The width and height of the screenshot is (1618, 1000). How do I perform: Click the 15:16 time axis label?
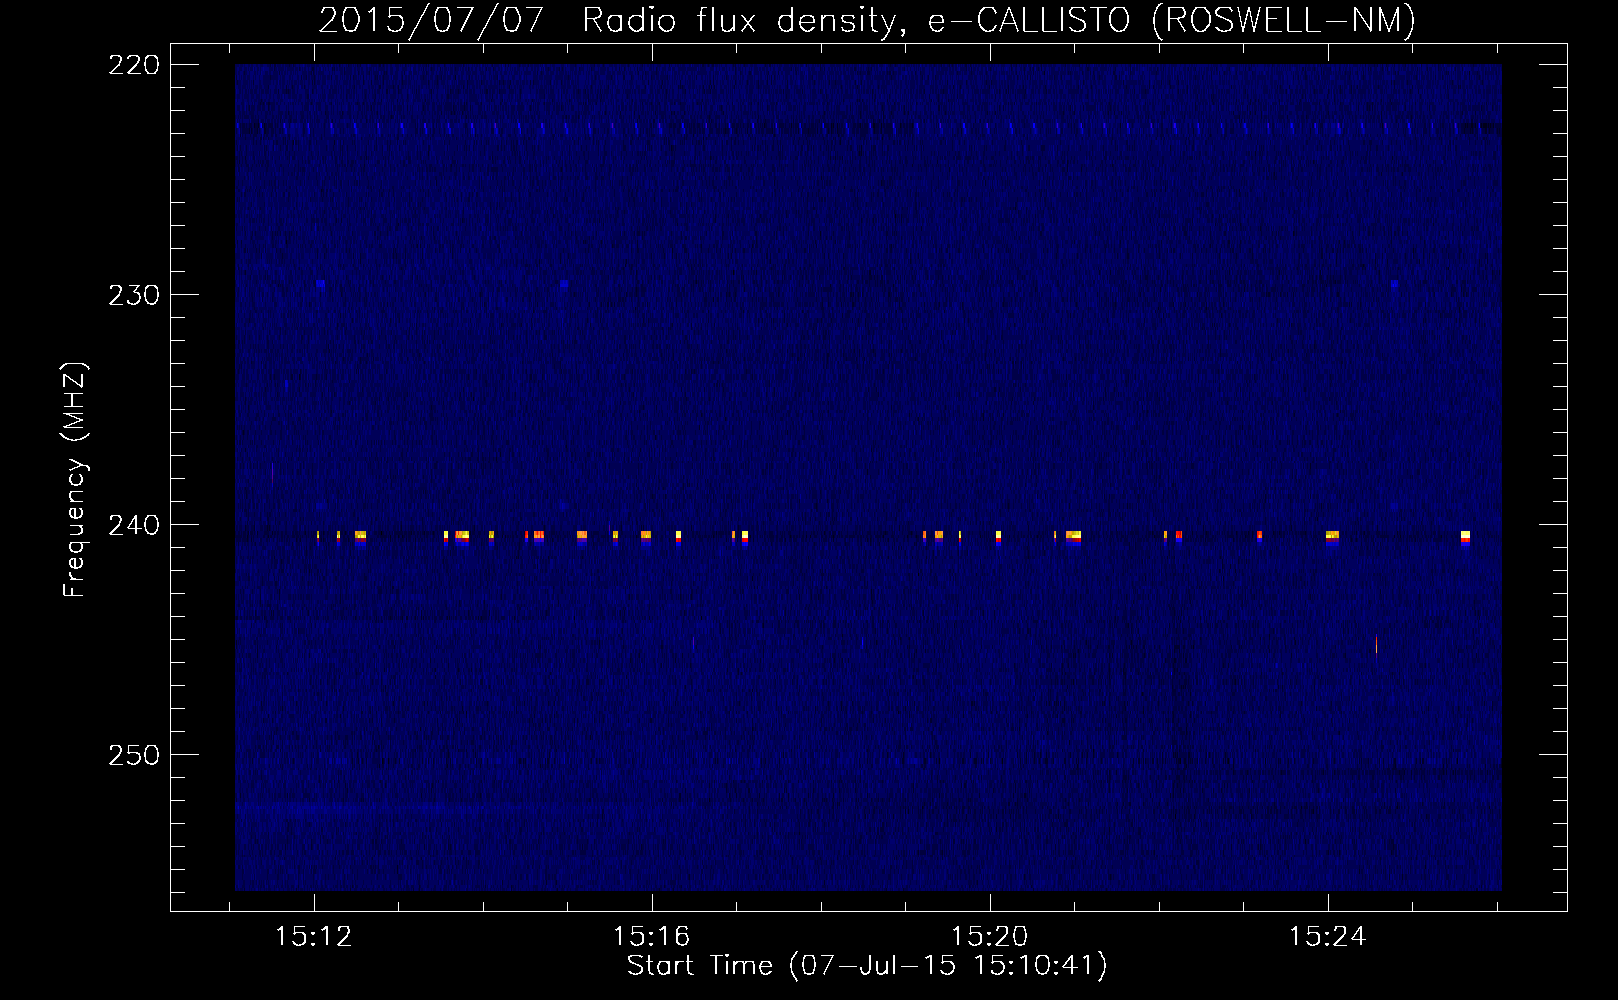point(652,937)
